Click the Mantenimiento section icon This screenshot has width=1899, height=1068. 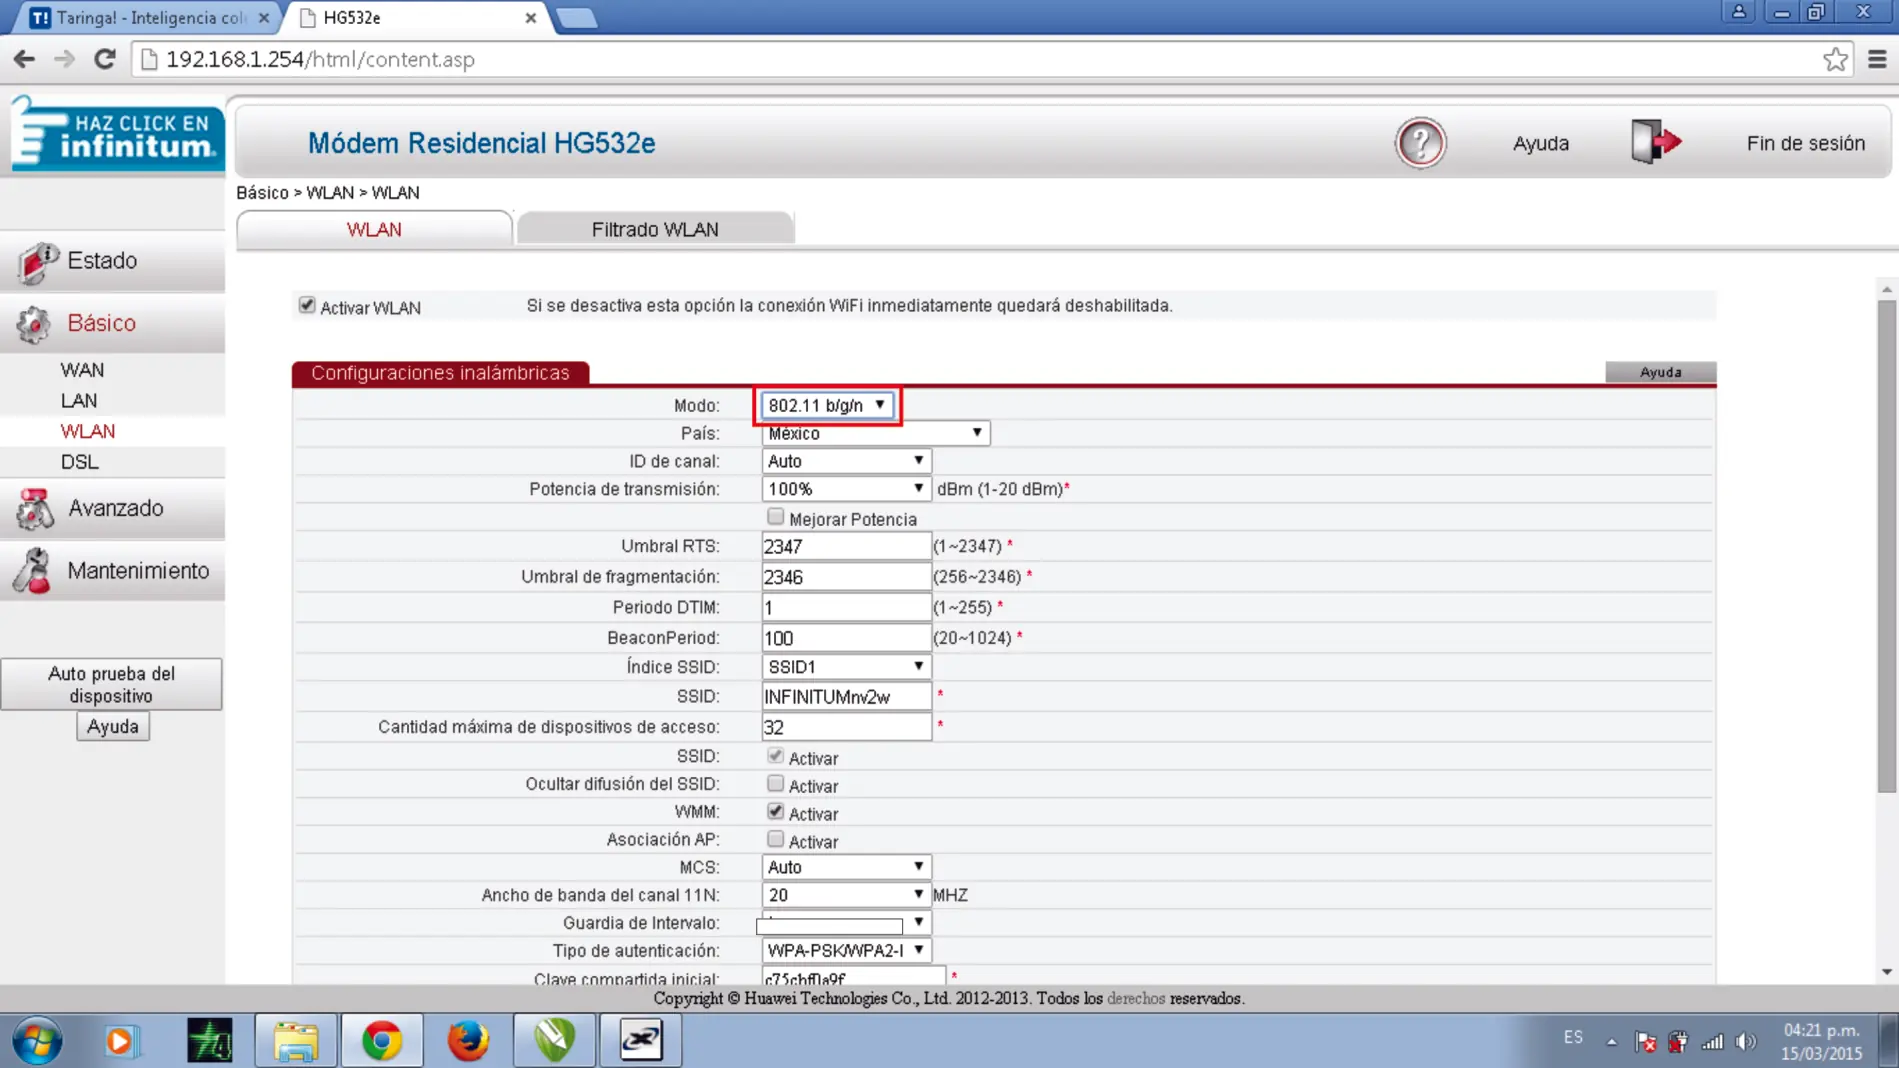[x=33, y=571]
